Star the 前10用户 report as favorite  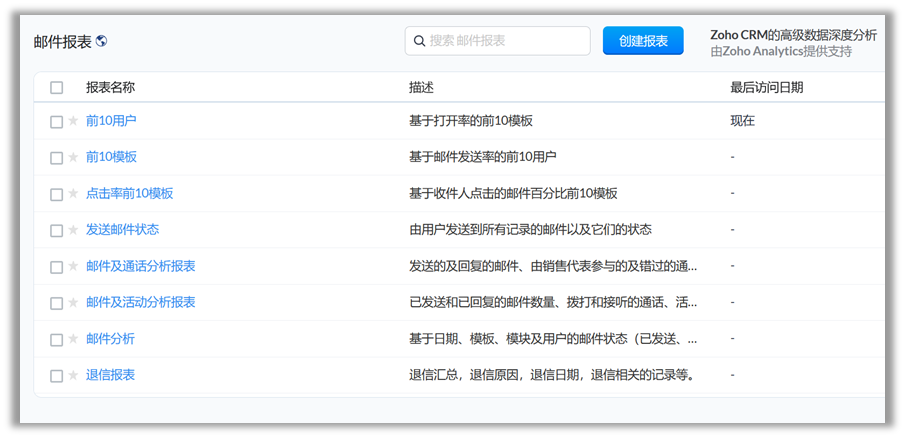click(x=73, y=121)
